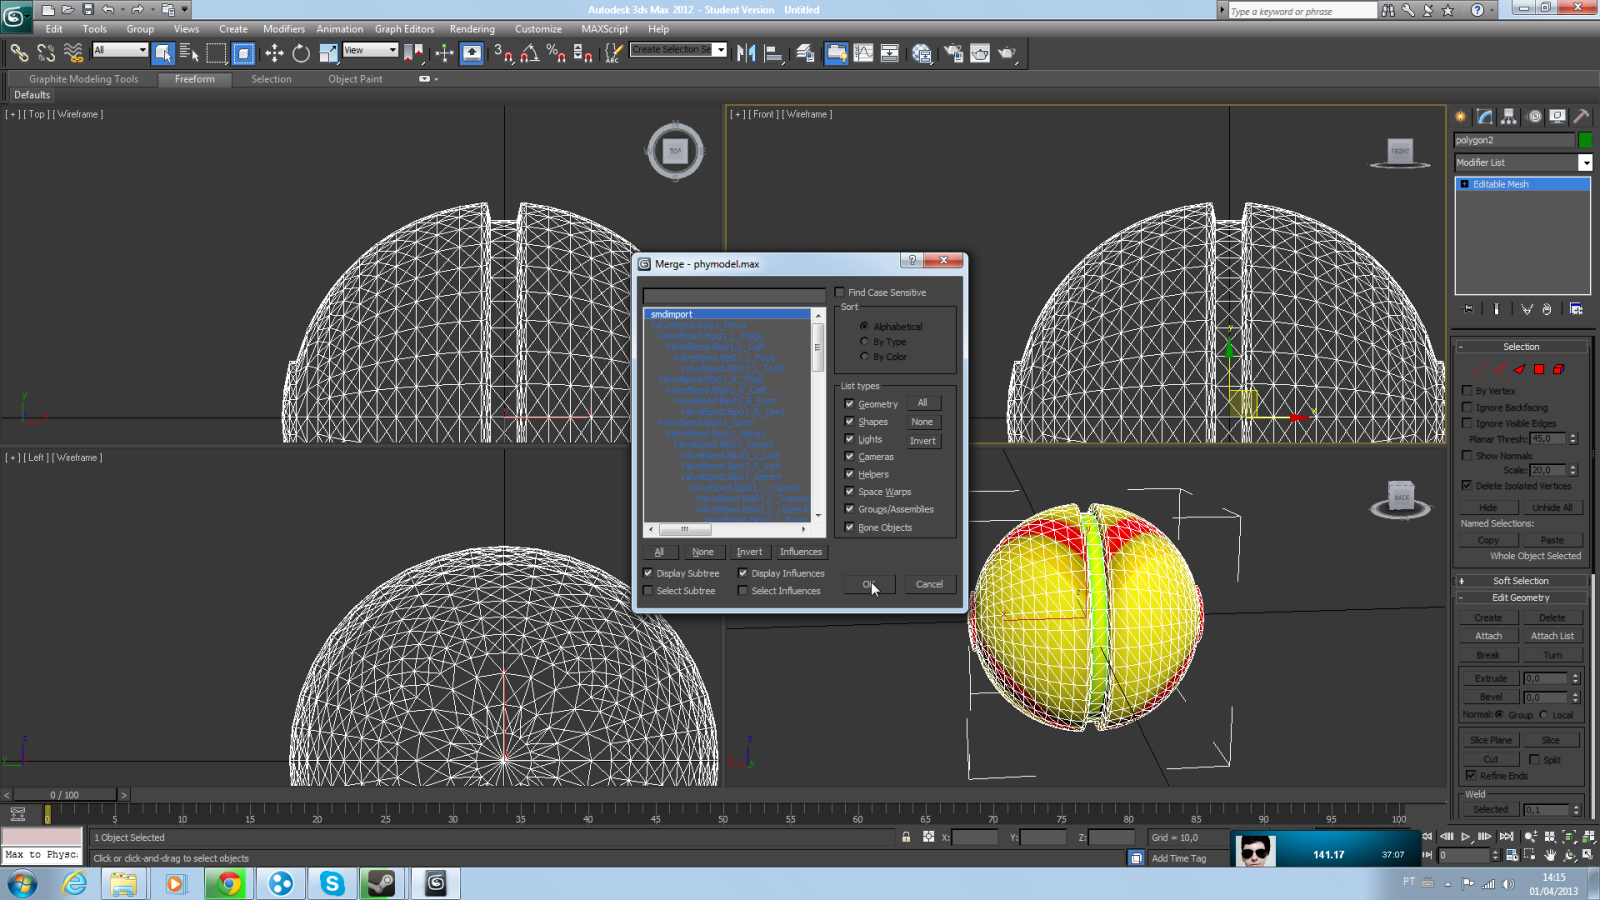
Task: Click Invert button beside Lights
Action: (x=923, y=441)
